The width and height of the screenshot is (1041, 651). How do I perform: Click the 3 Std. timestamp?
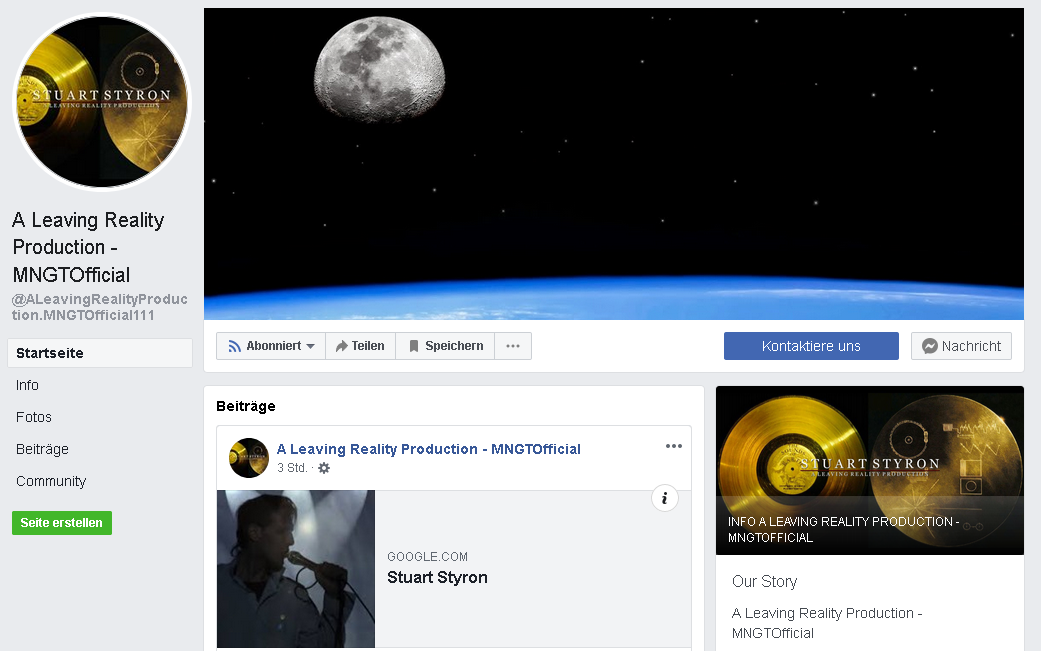[x=292, y=468]
